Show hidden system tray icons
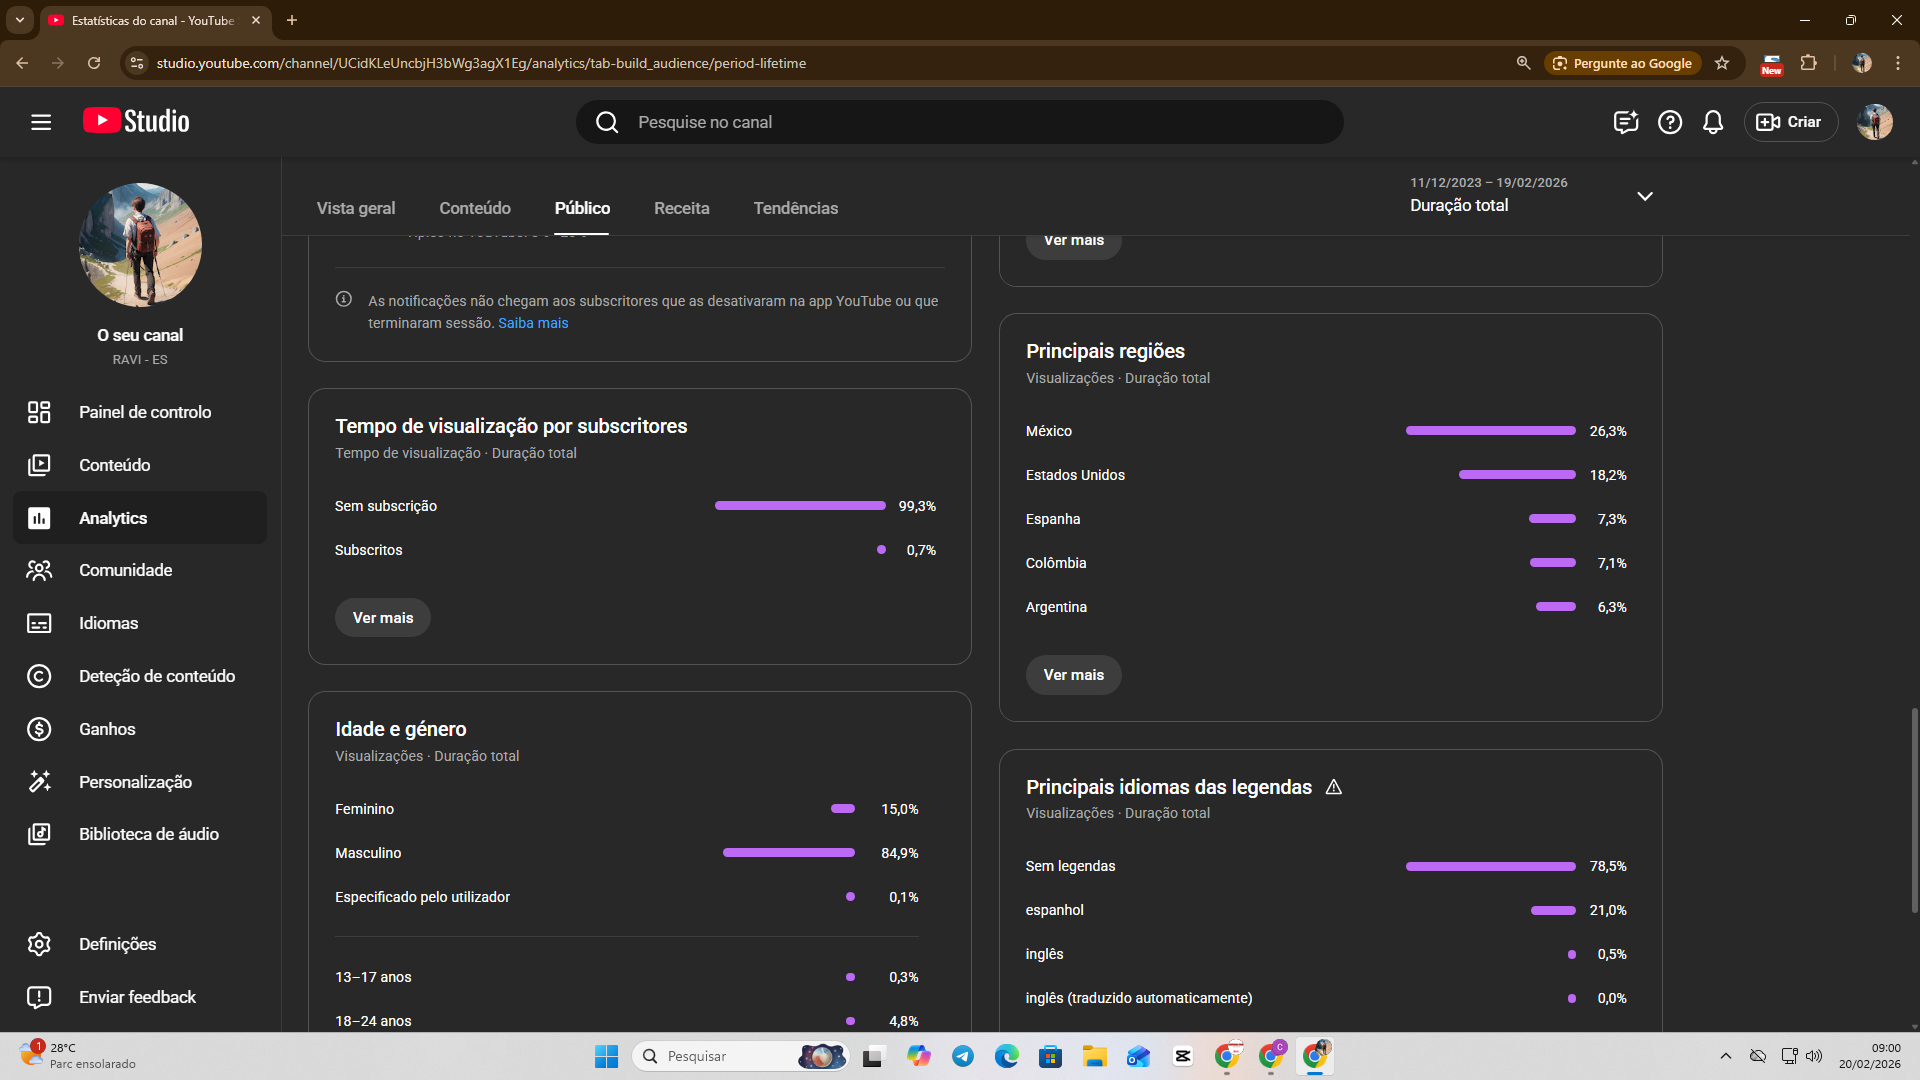 (1725, 1056)
